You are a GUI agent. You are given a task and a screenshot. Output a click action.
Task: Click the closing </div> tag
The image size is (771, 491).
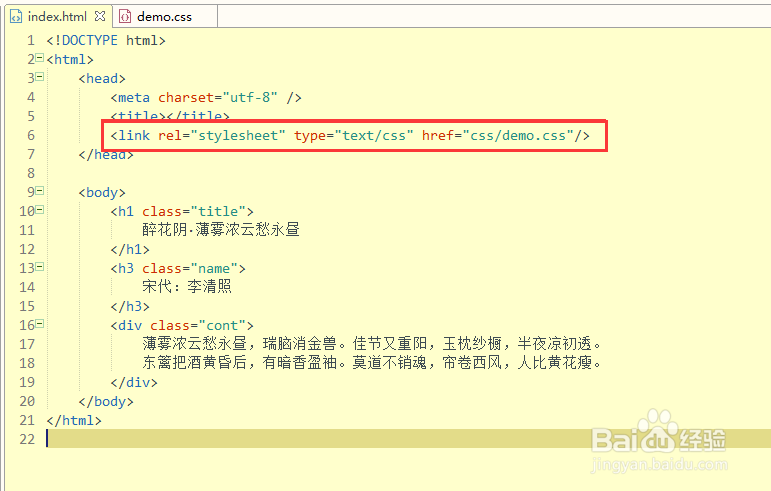[134, 382]
